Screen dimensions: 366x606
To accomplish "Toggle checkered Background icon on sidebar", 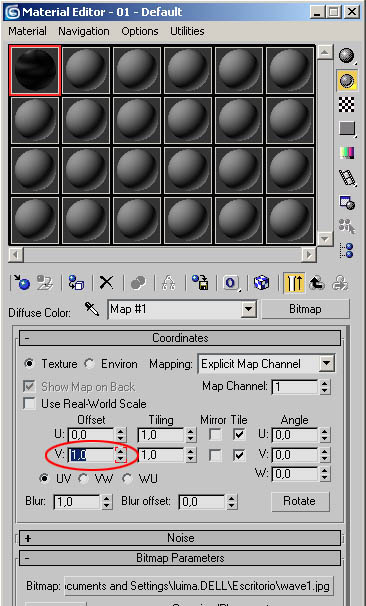I will click(347, 104).
